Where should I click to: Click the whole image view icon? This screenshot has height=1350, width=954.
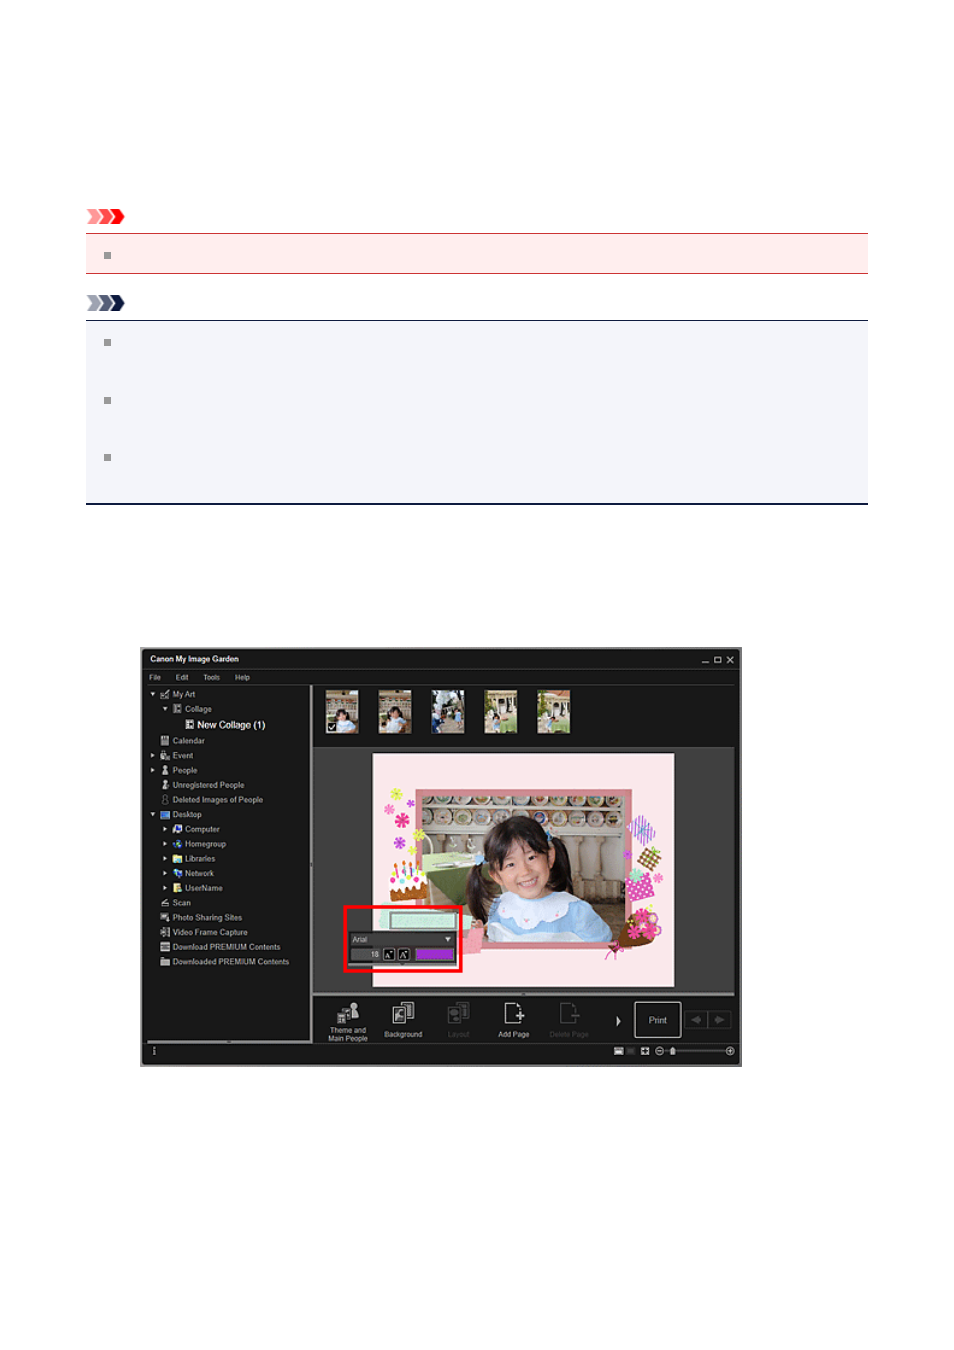[x=645, y=1051]
